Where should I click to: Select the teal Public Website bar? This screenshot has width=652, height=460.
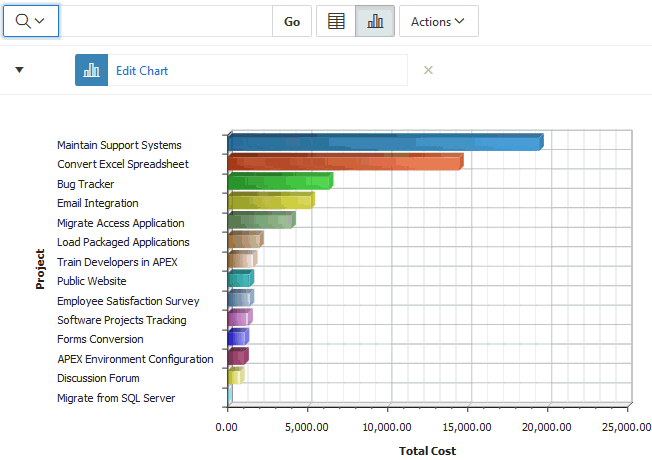pos(240,278)
